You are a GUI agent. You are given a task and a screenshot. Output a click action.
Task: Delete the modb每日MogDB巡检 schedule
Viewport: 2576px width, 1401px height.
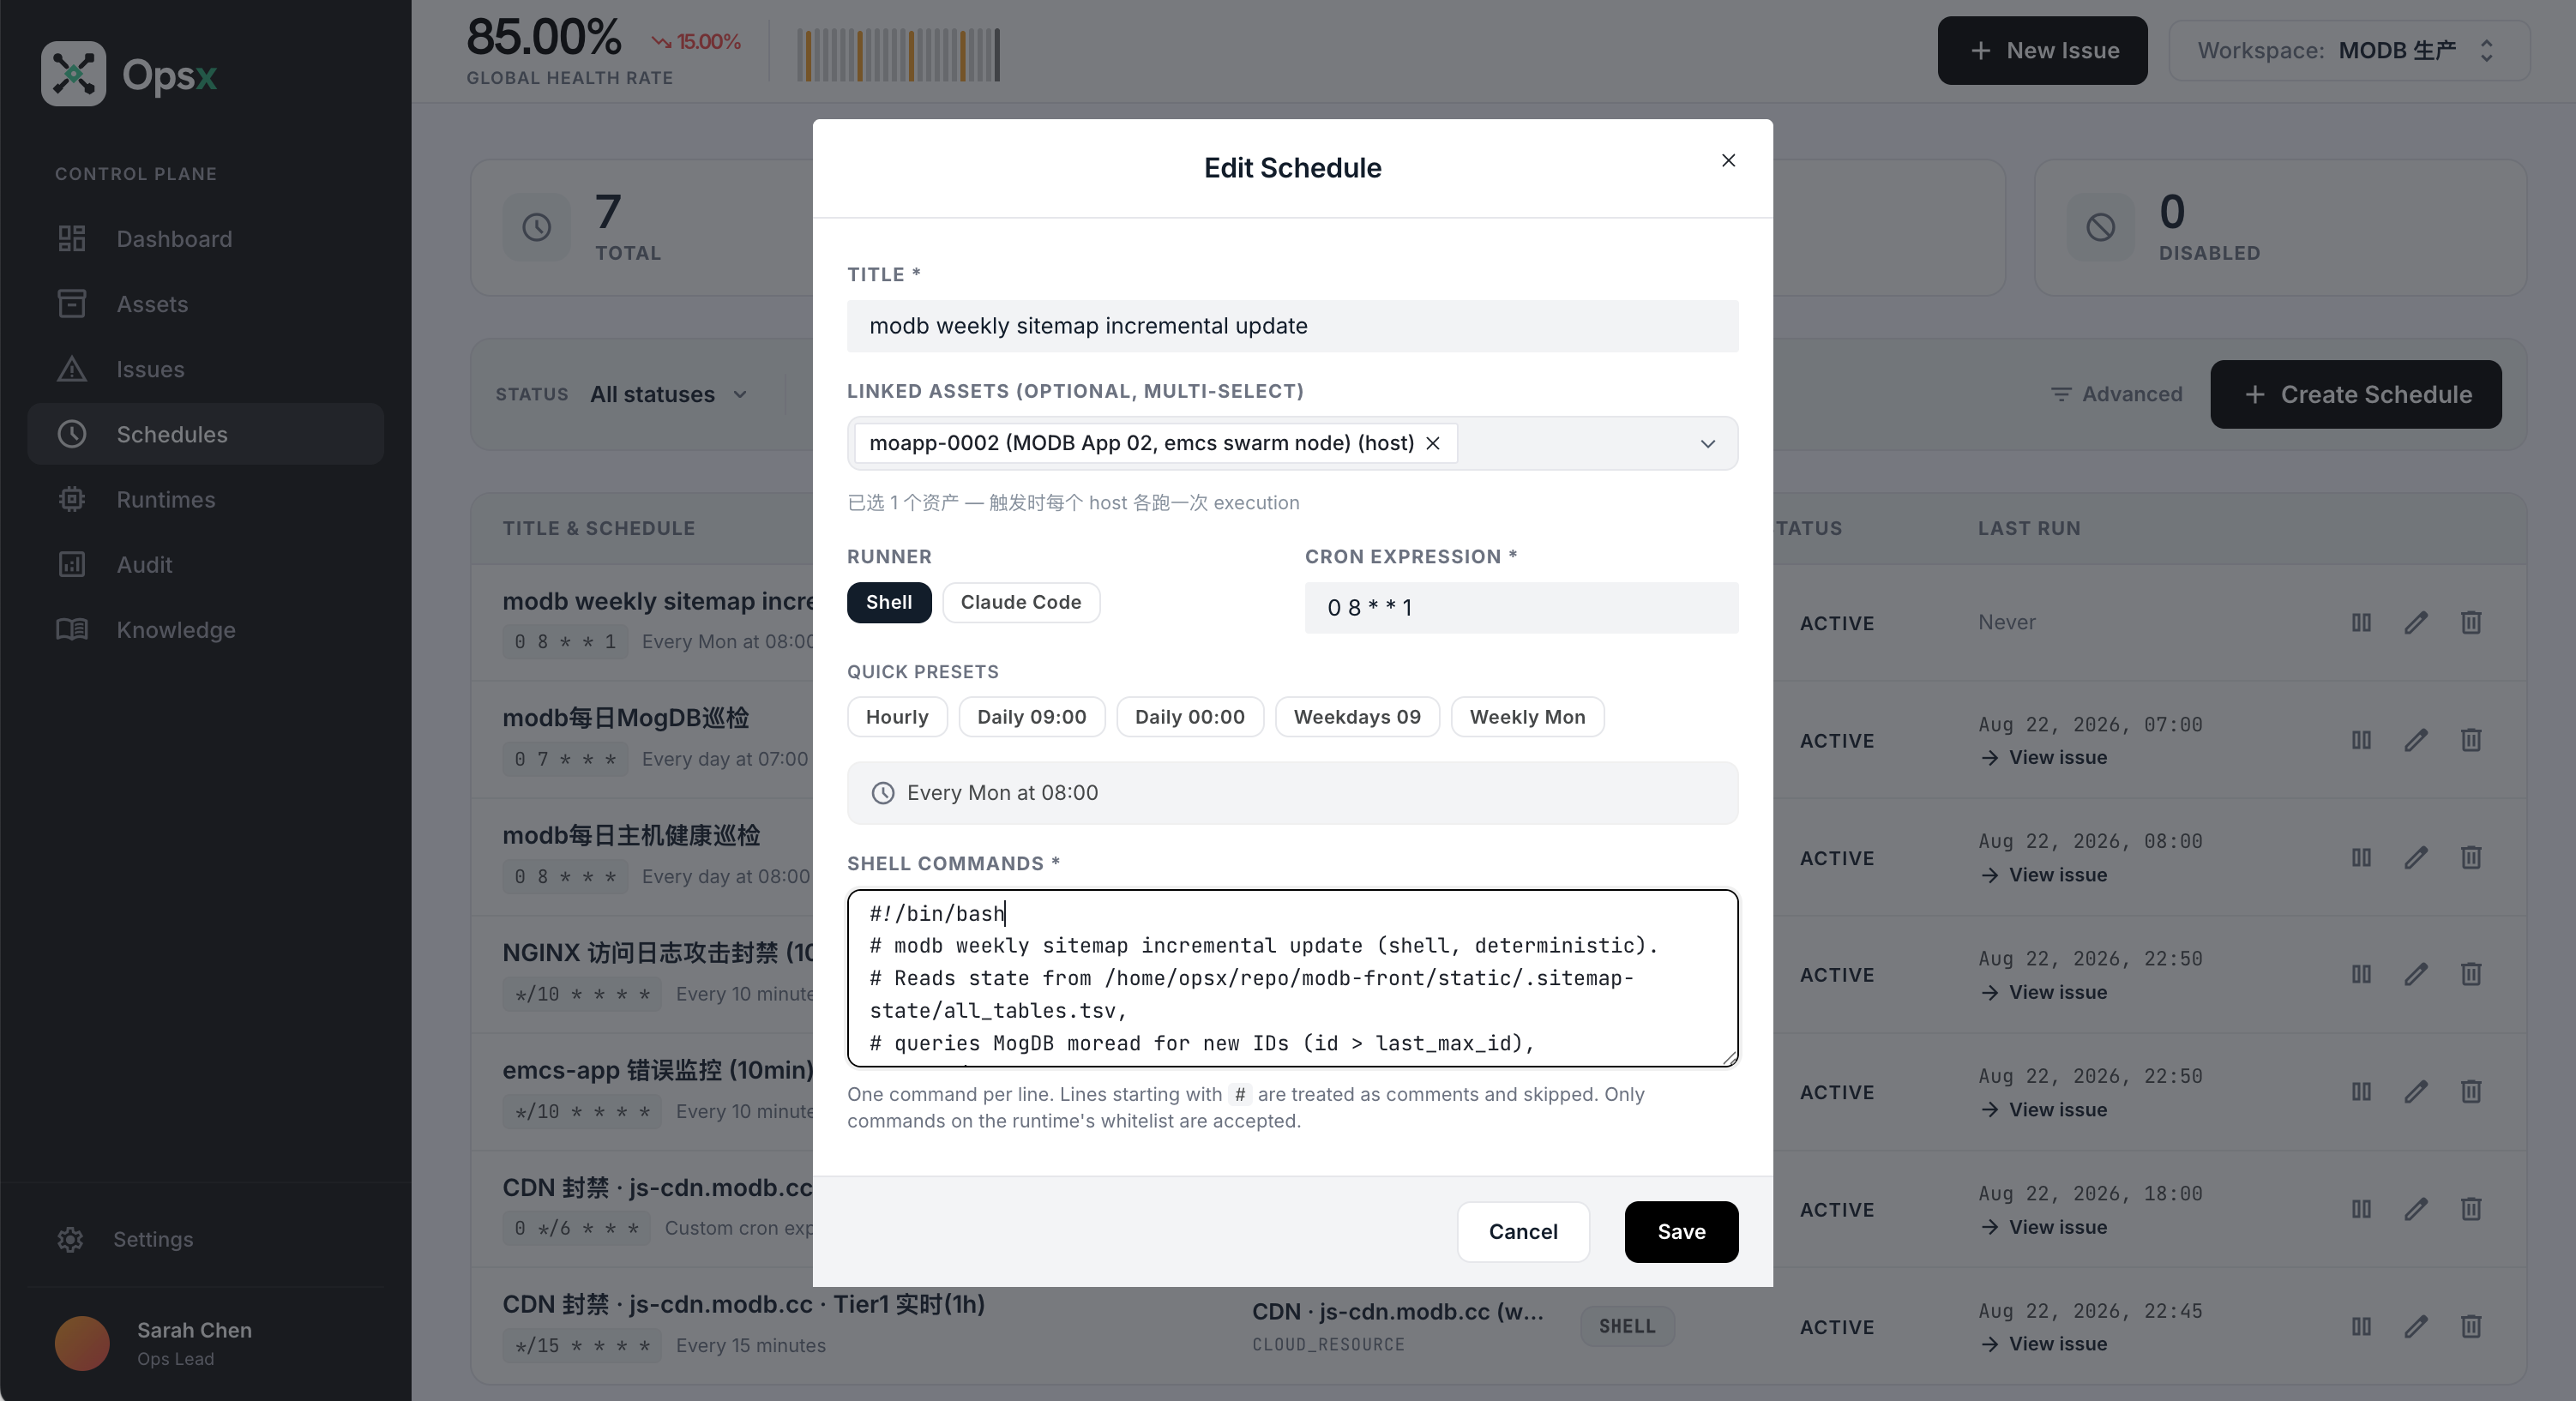coord(2471,740)
